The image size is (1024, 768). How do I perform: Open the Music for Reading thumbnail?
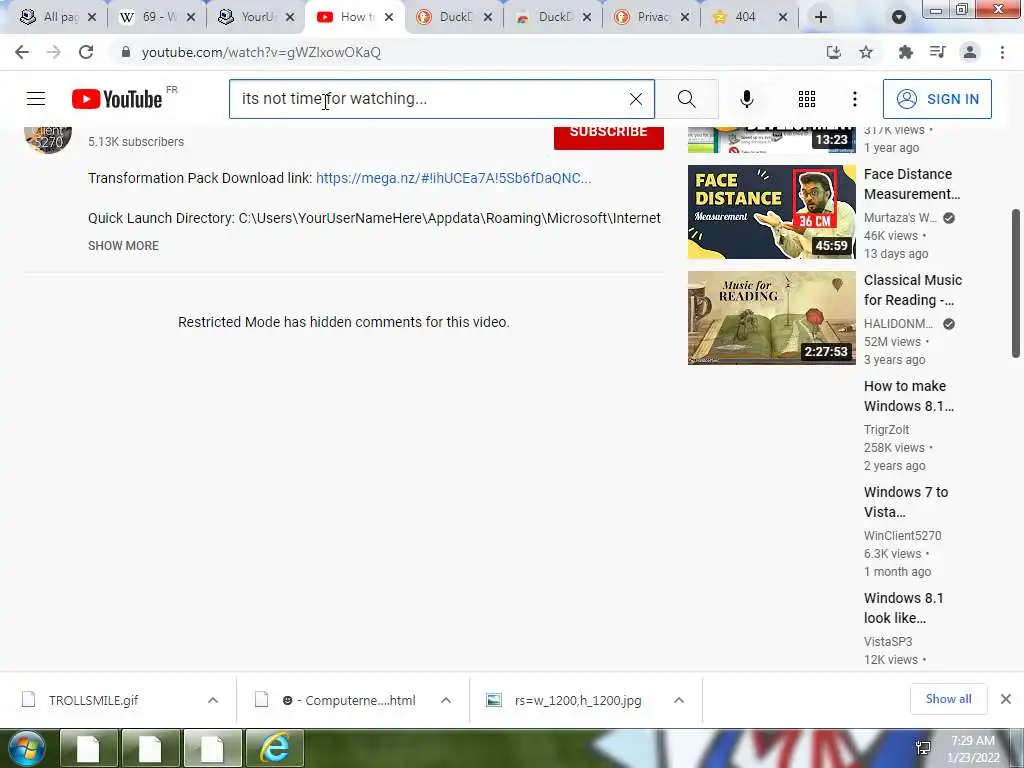click(771, 317)
